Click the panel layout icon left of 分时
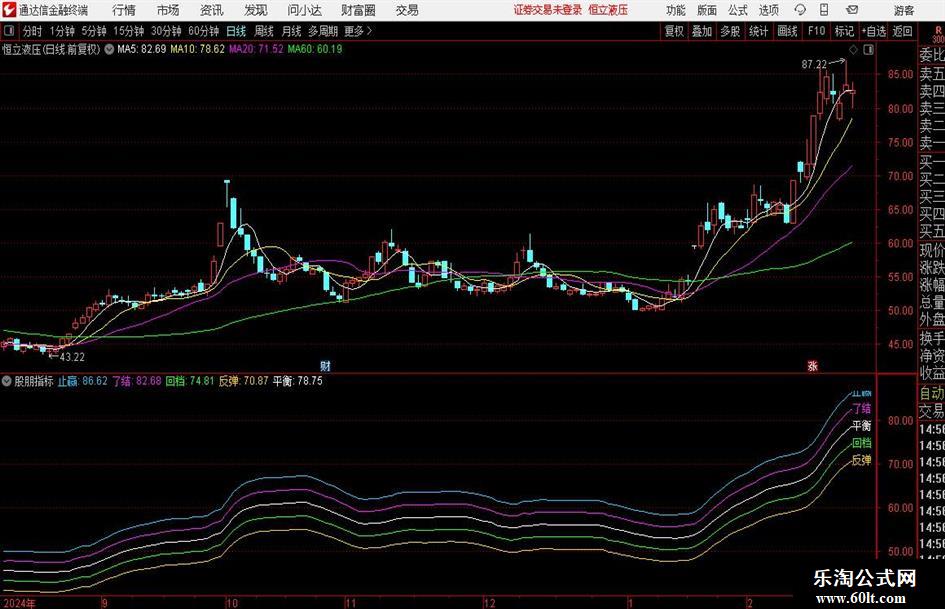945x609 pixels. coord(8,31)
